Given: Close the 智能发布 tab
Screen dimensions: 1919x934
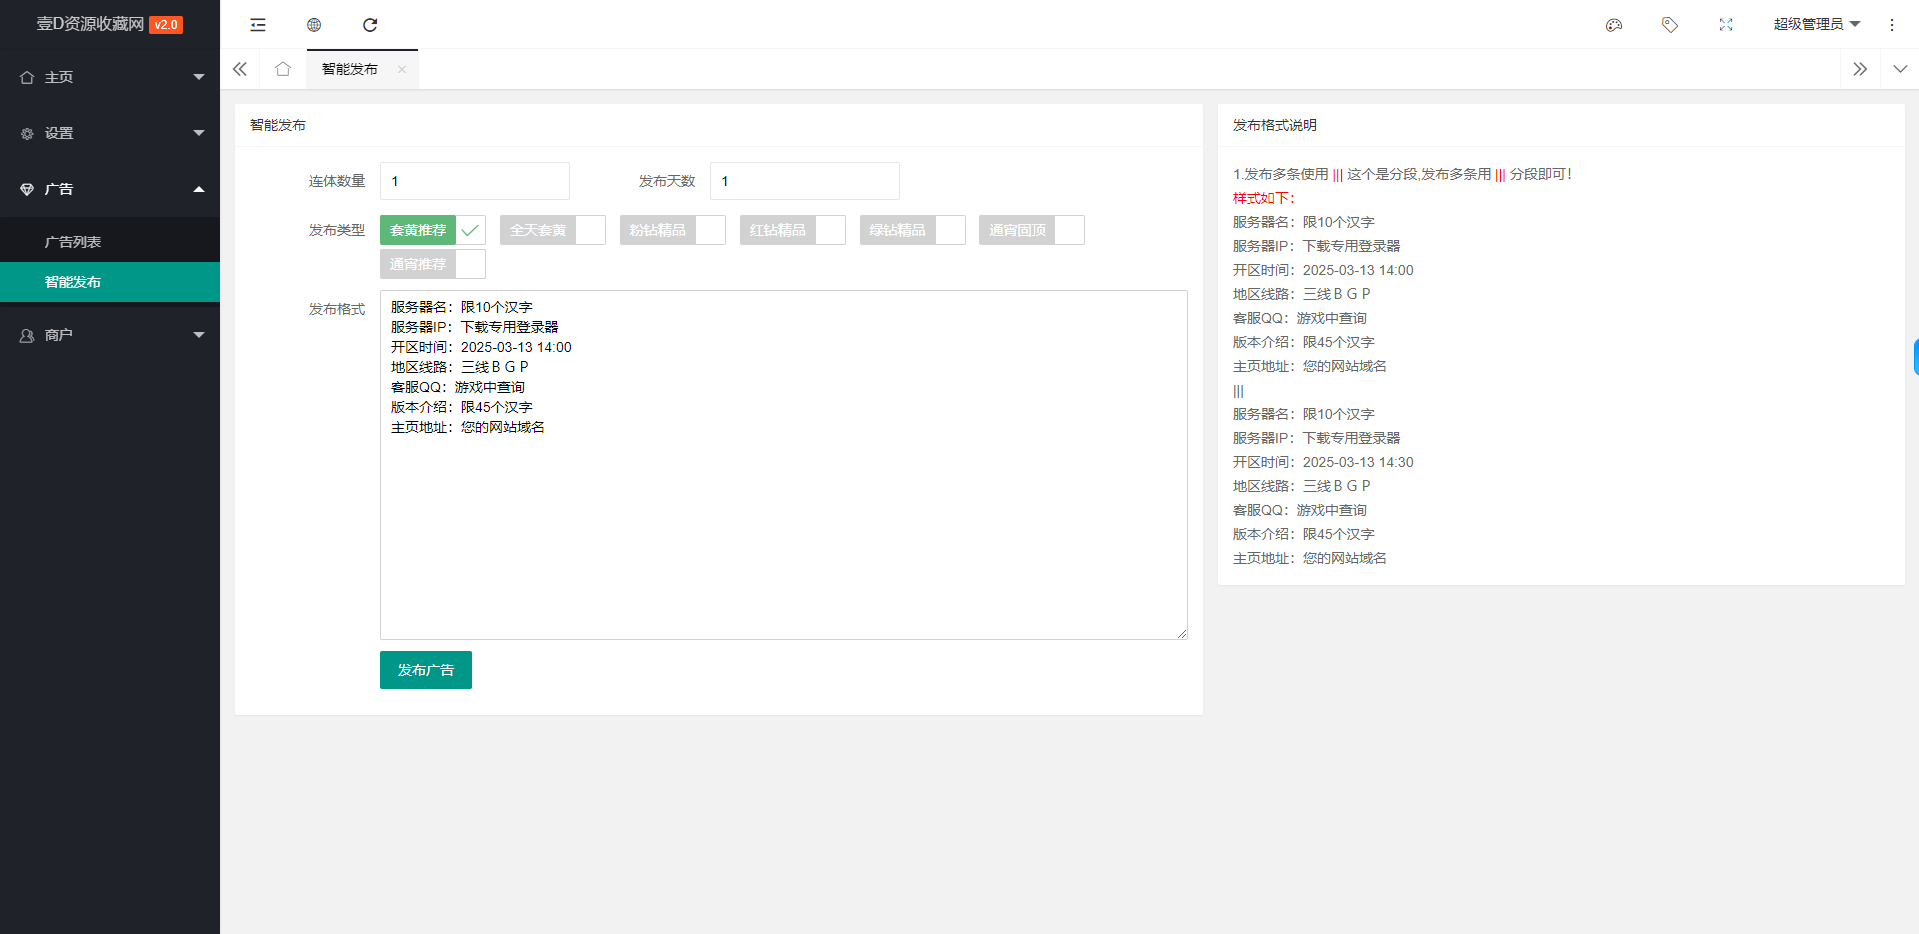Looking at the screenshot, I should [x=402, y=69].
